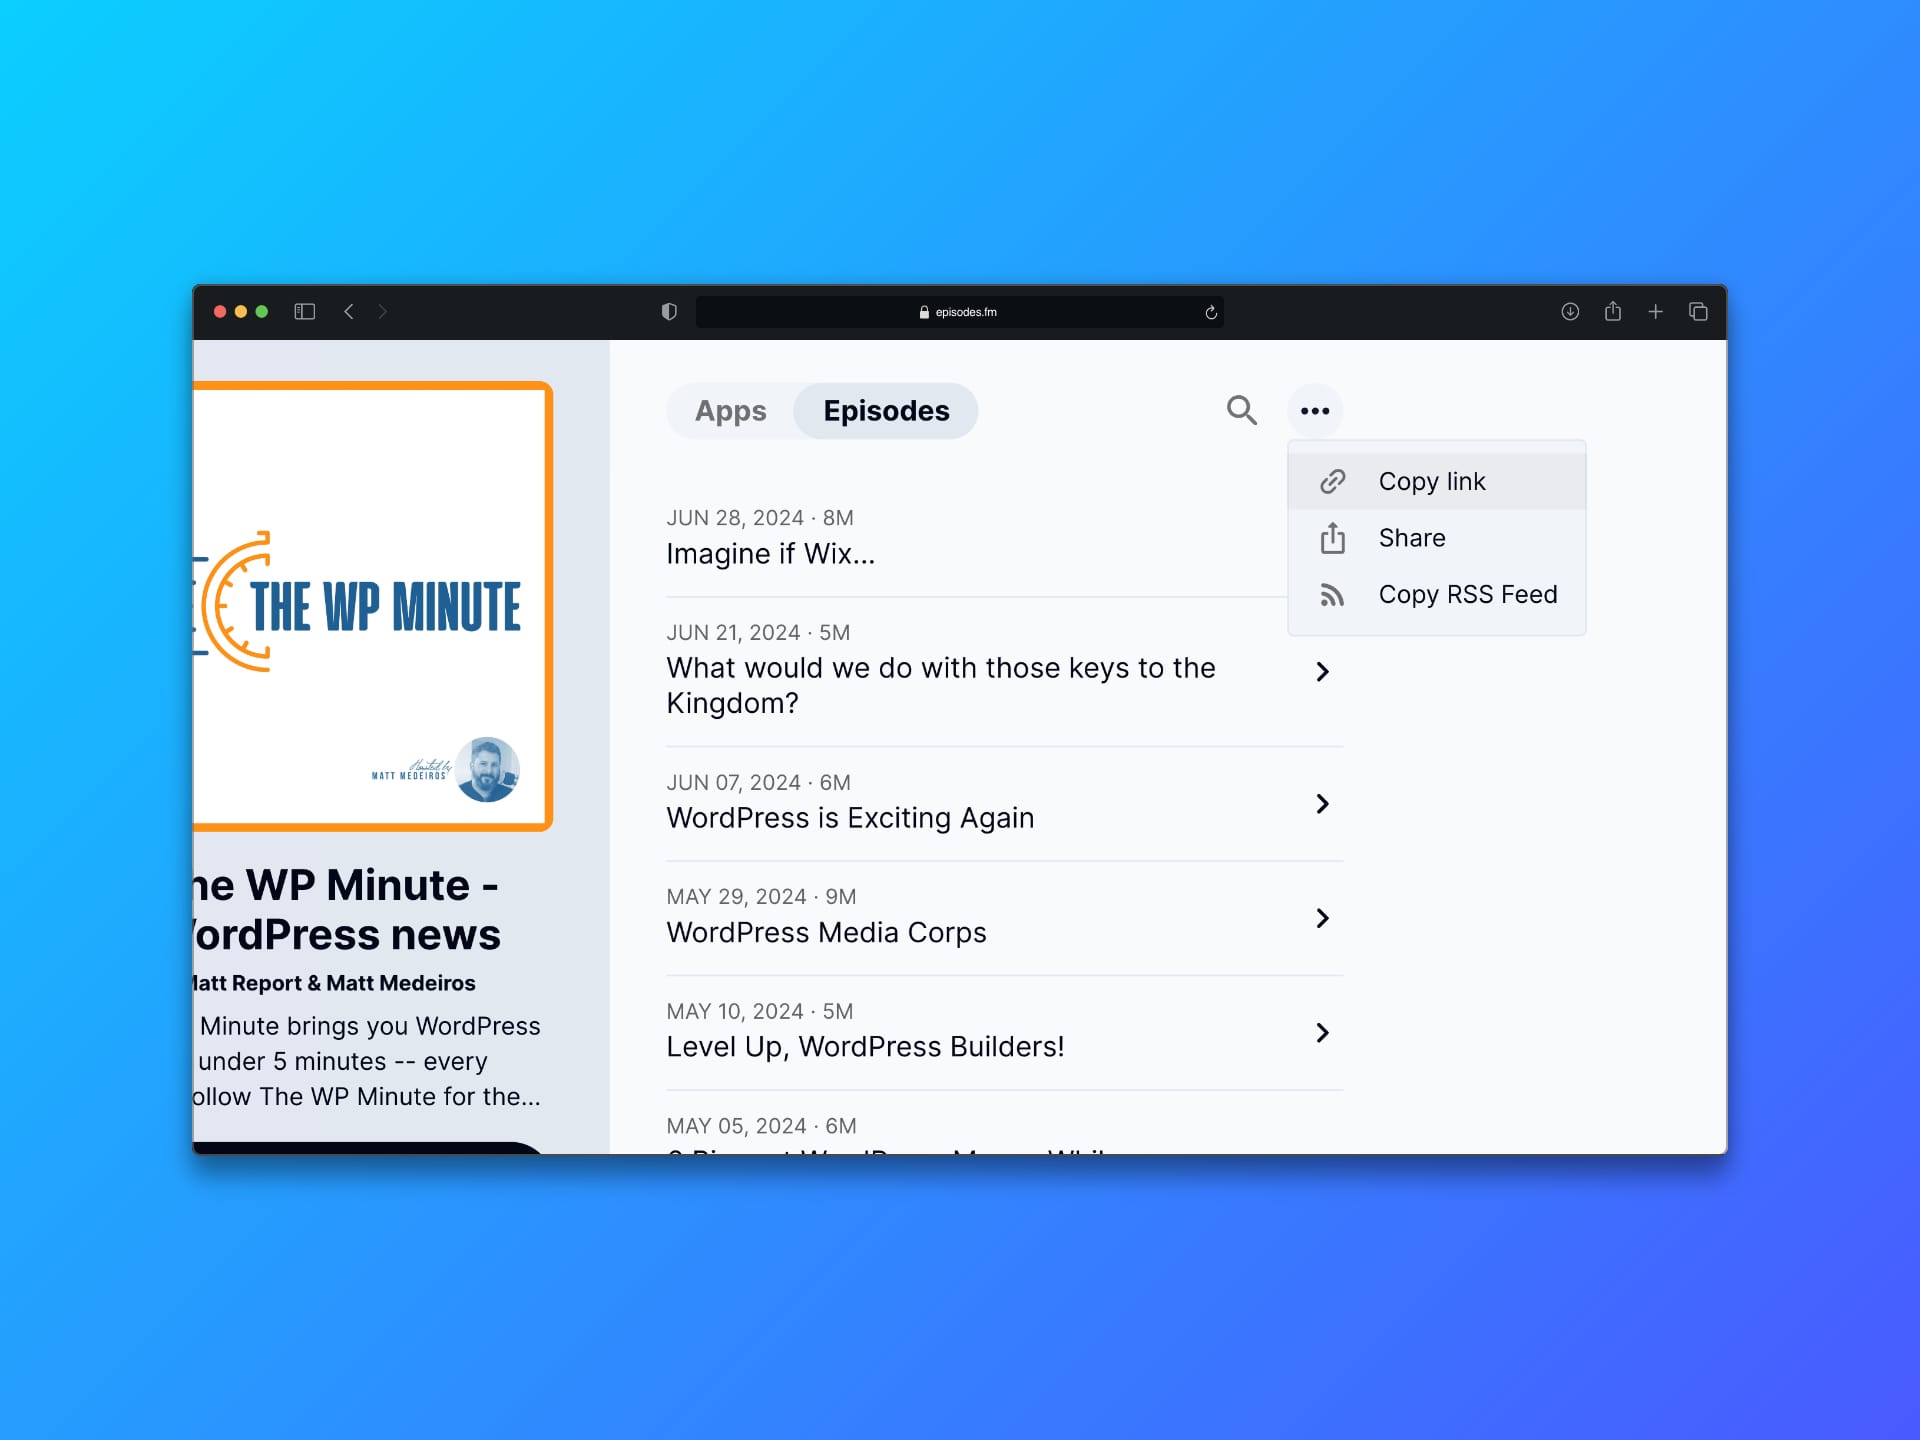Viewport: 1920px width, 1440px height.
Task: Click the Safari share toolbar icon
Action: (x=1613, y=312)
